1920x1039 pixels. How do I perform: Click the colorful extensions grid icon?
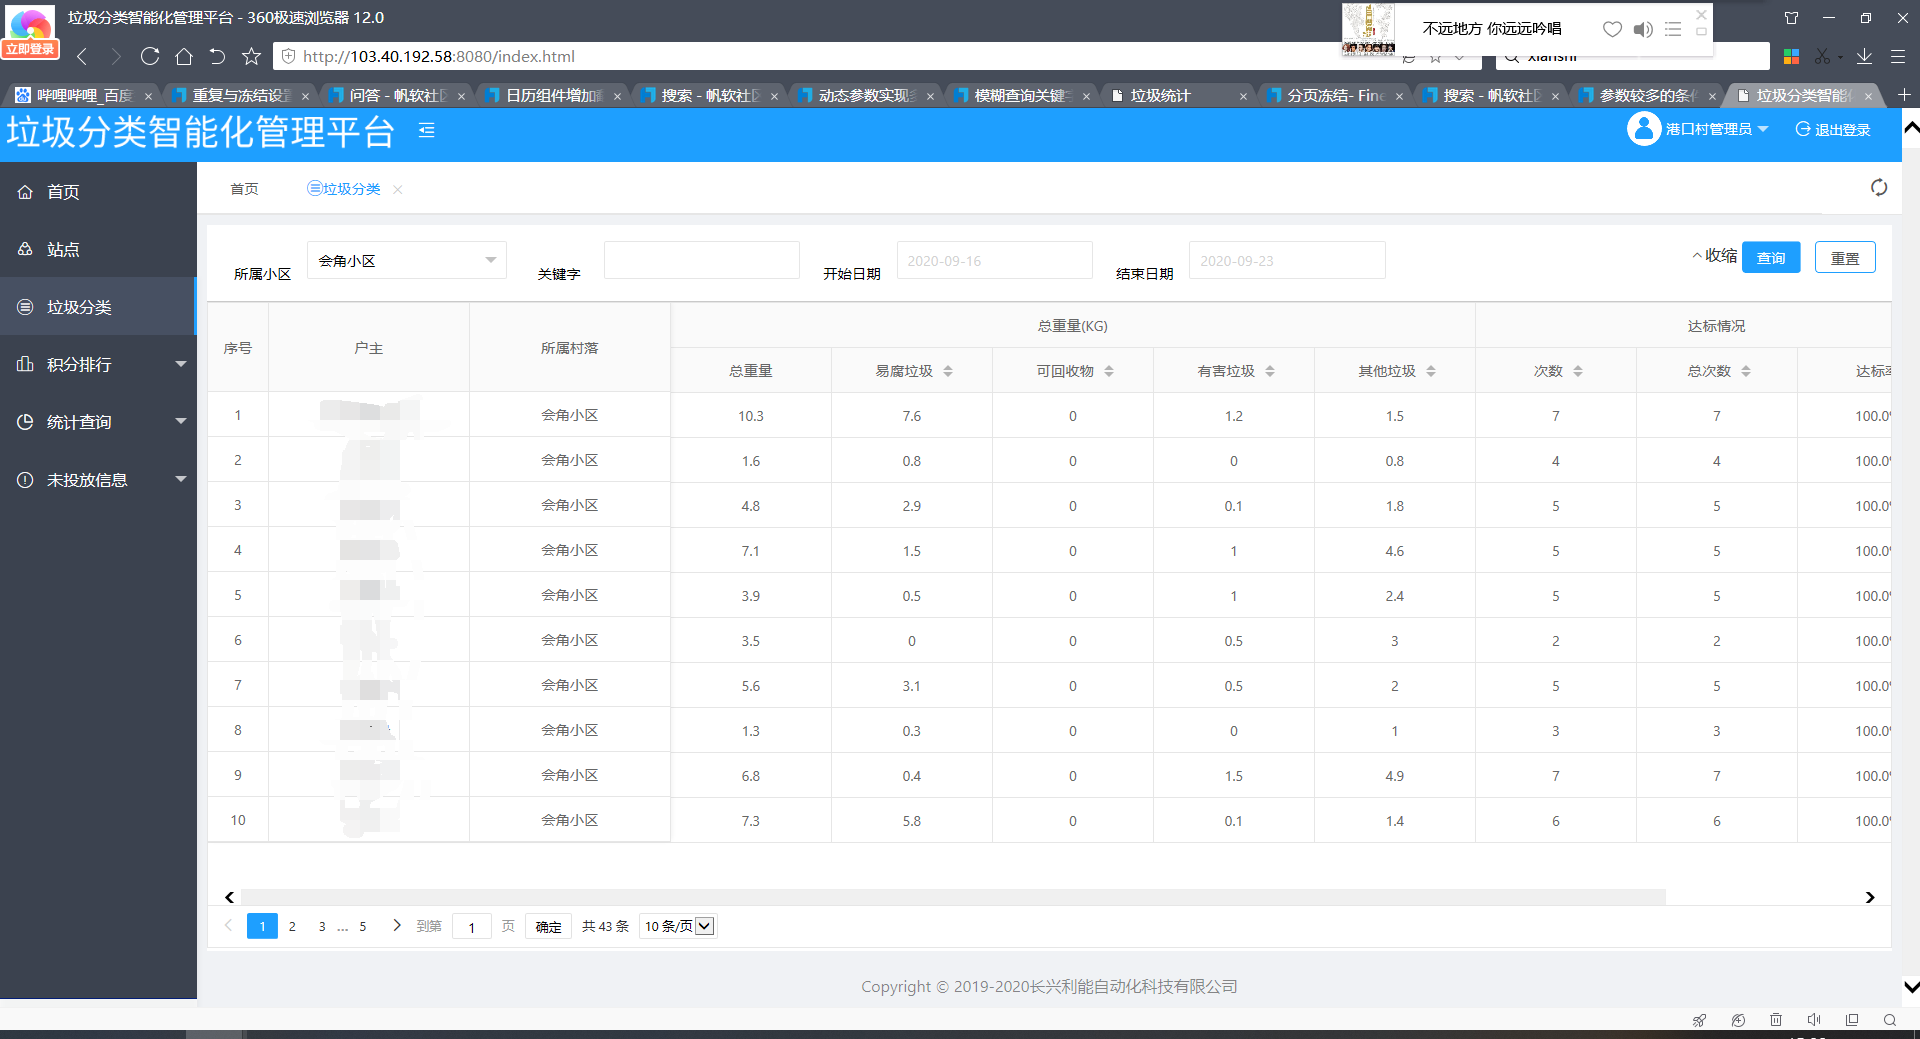[x=1791, y=56]
